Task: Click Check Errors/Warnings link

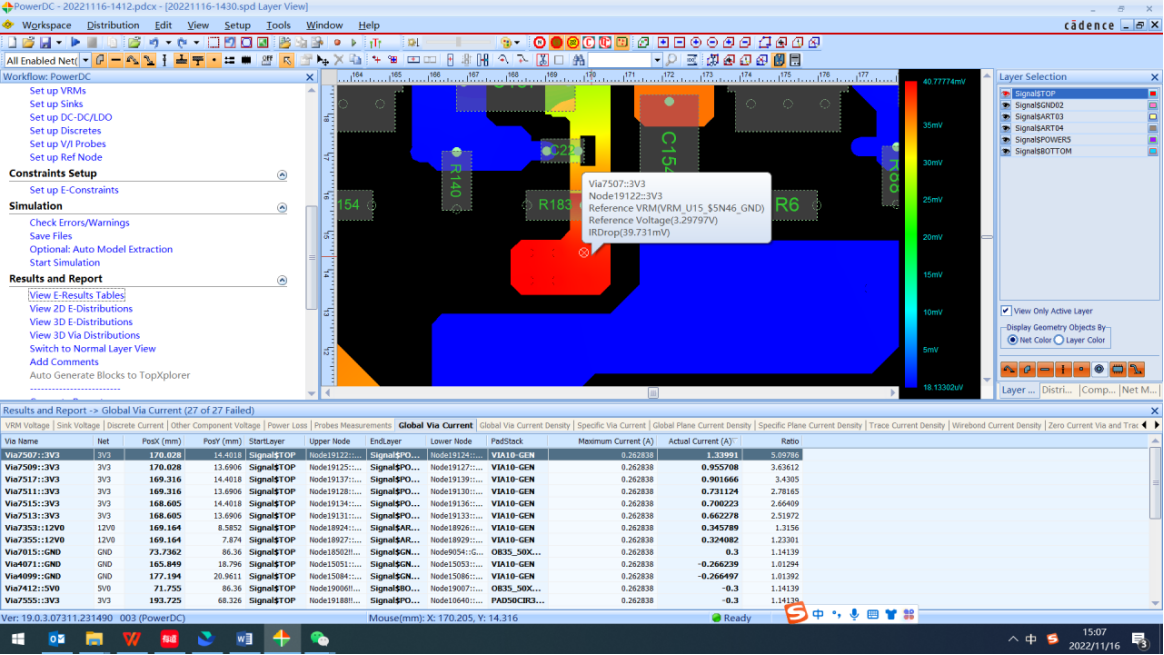Action: (79, 223)
